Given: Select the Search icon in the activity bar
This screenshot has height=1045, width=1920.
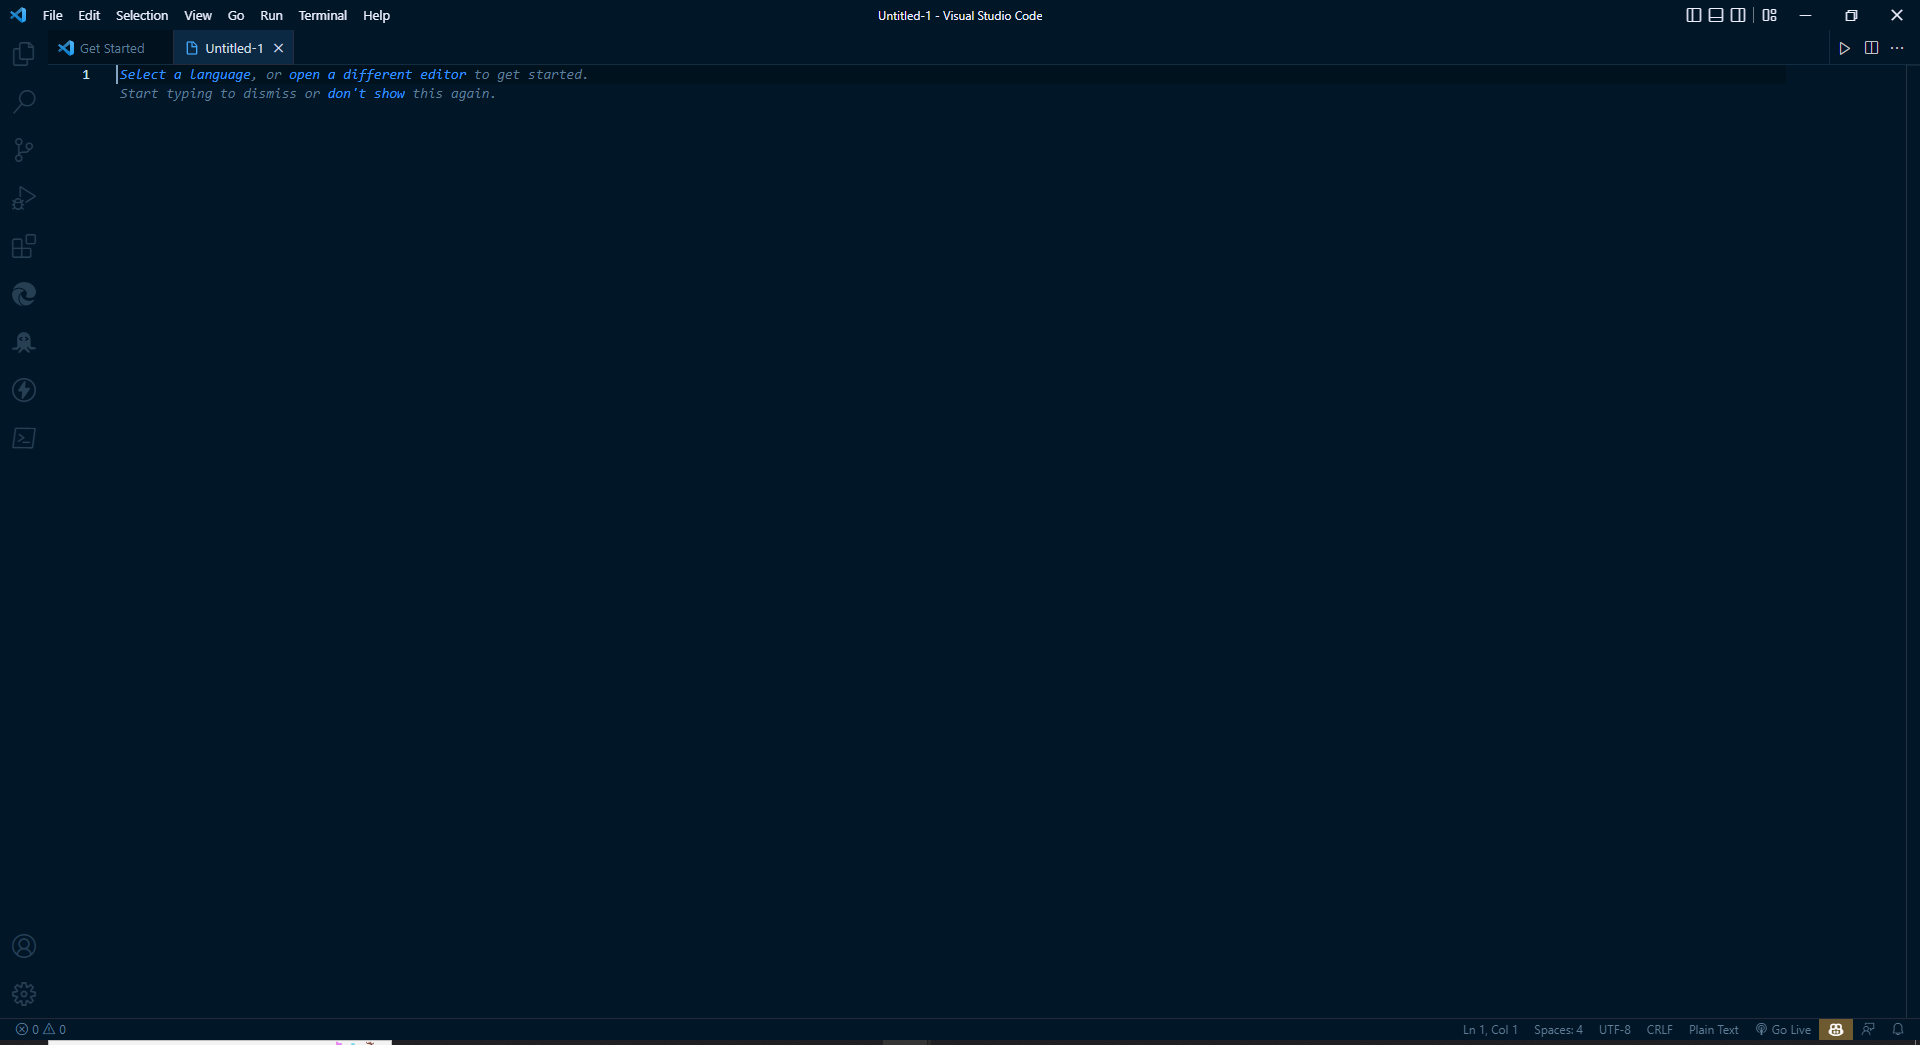Looking at the screenshot, I should tap(23, 101).
